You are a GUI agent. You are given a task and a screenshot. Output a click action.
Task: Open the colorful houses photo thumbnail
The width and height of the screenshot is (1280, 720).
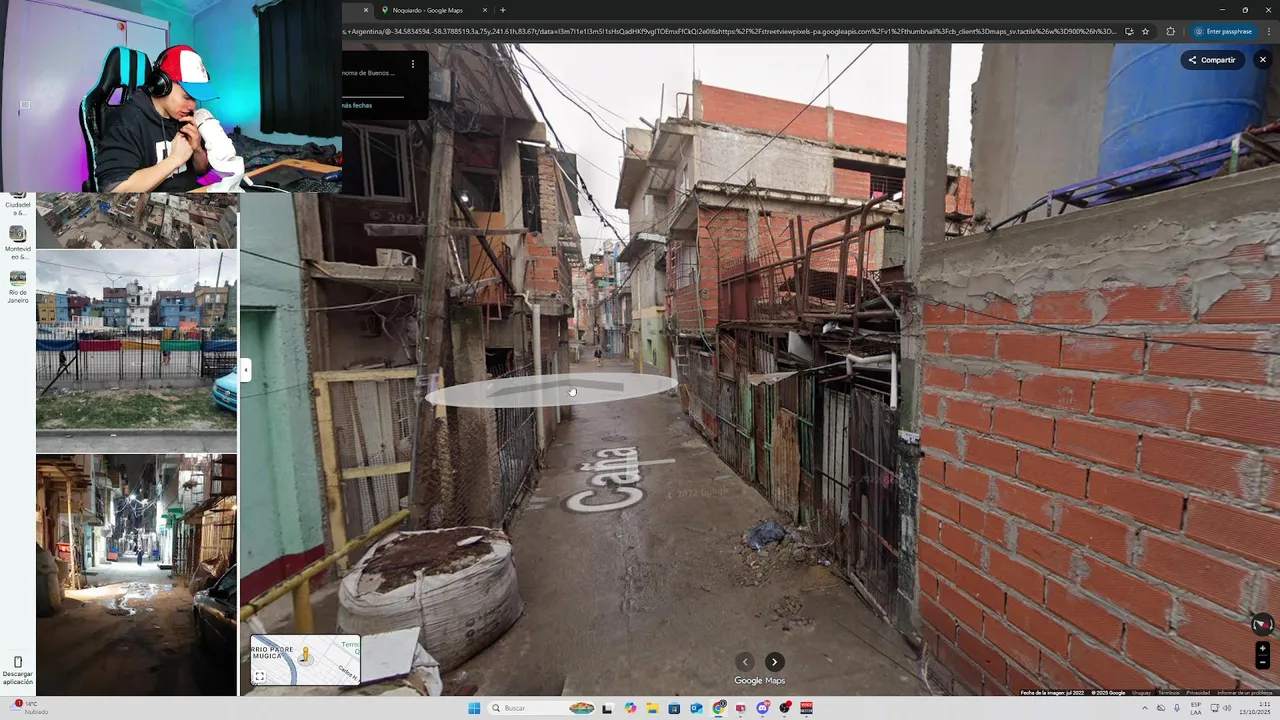[x=137, y=351]
